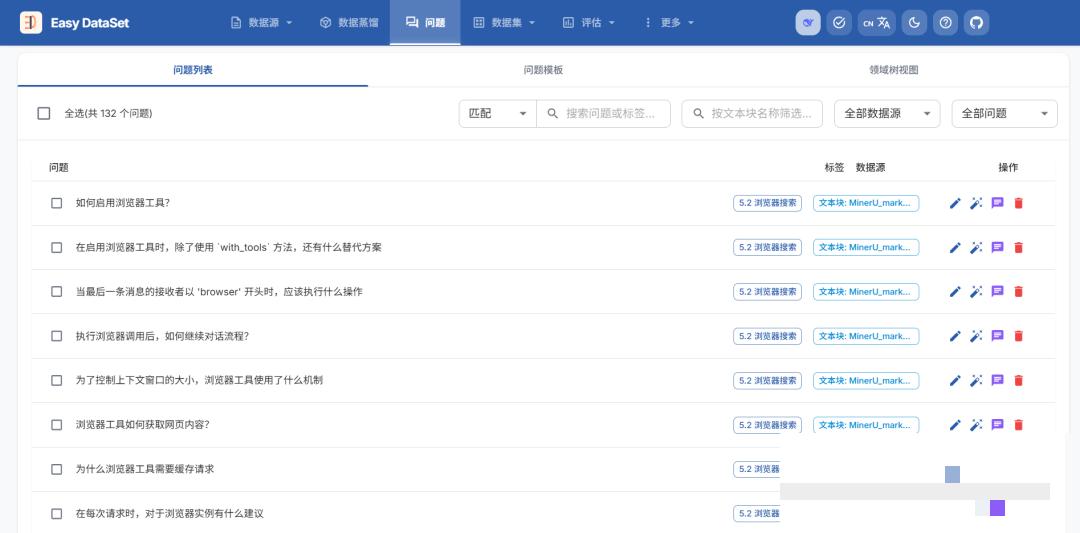Open the 数据集 dropdown menu
The height and width of the screenshot is (533, 1080).
tap(505, 23)
